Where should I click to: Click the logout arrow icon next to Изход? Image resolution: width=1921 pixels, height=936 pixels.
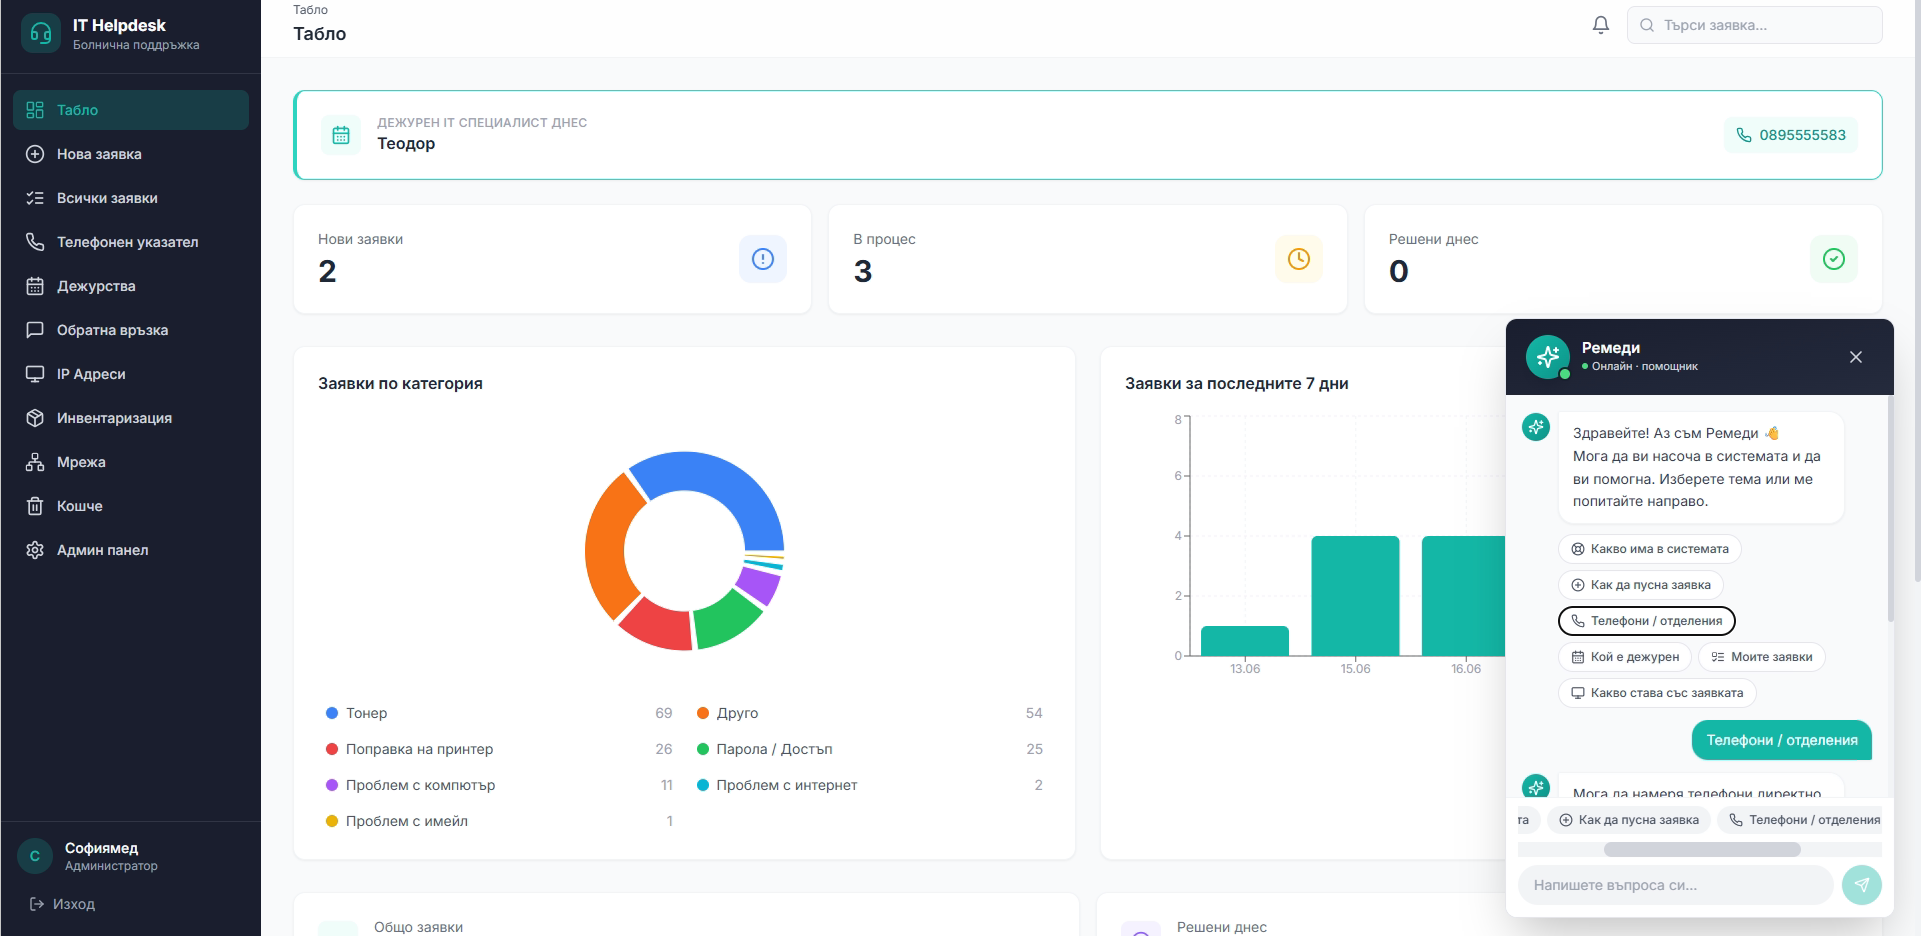pyautogui.click(x=37, y=904)
